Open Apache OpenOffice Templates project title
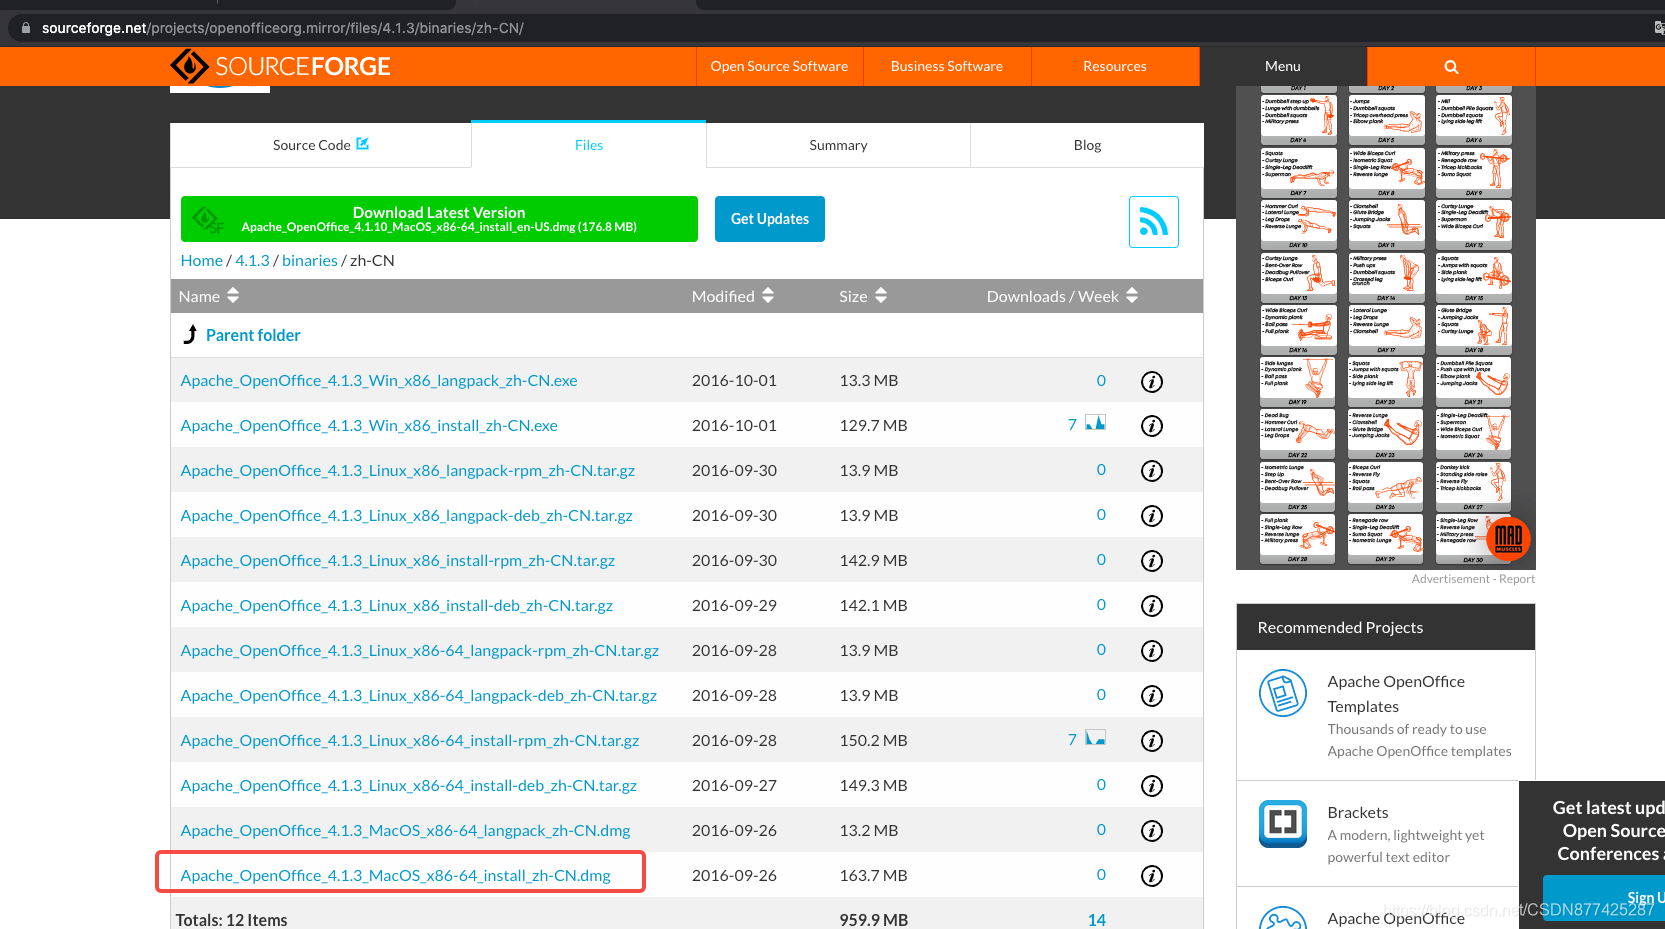This screenshot has height=929, width=1665. point(1396,694)
